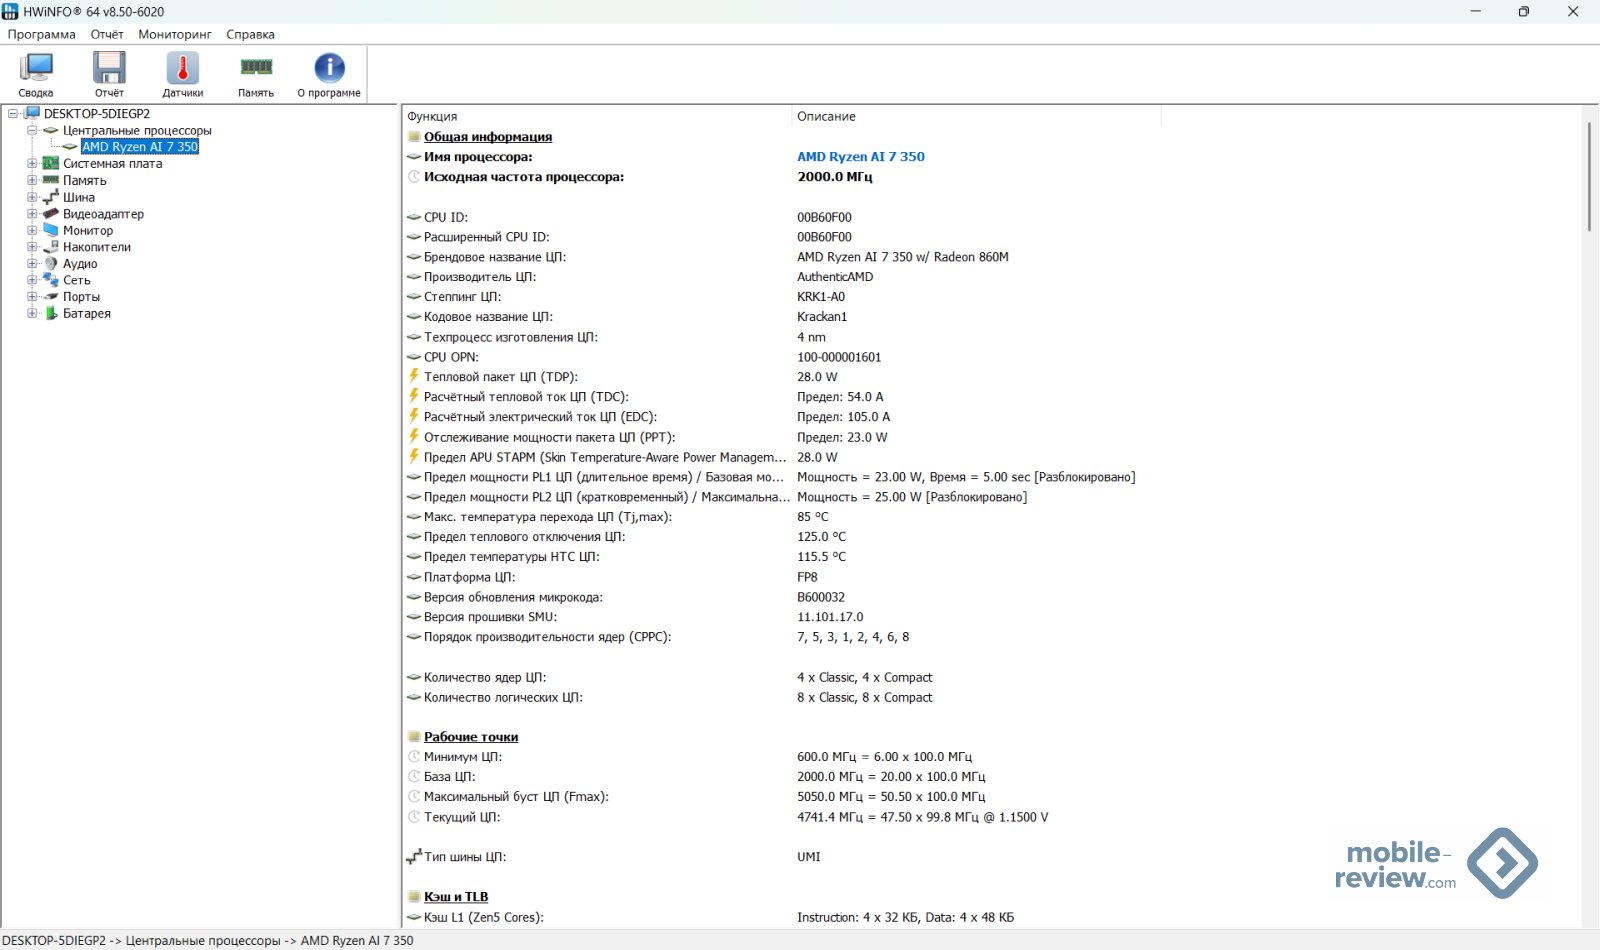Viewport: 1600px width, 950px height.
Task: Click the Память memory chip icon in tree
Action: coord(51,180)
